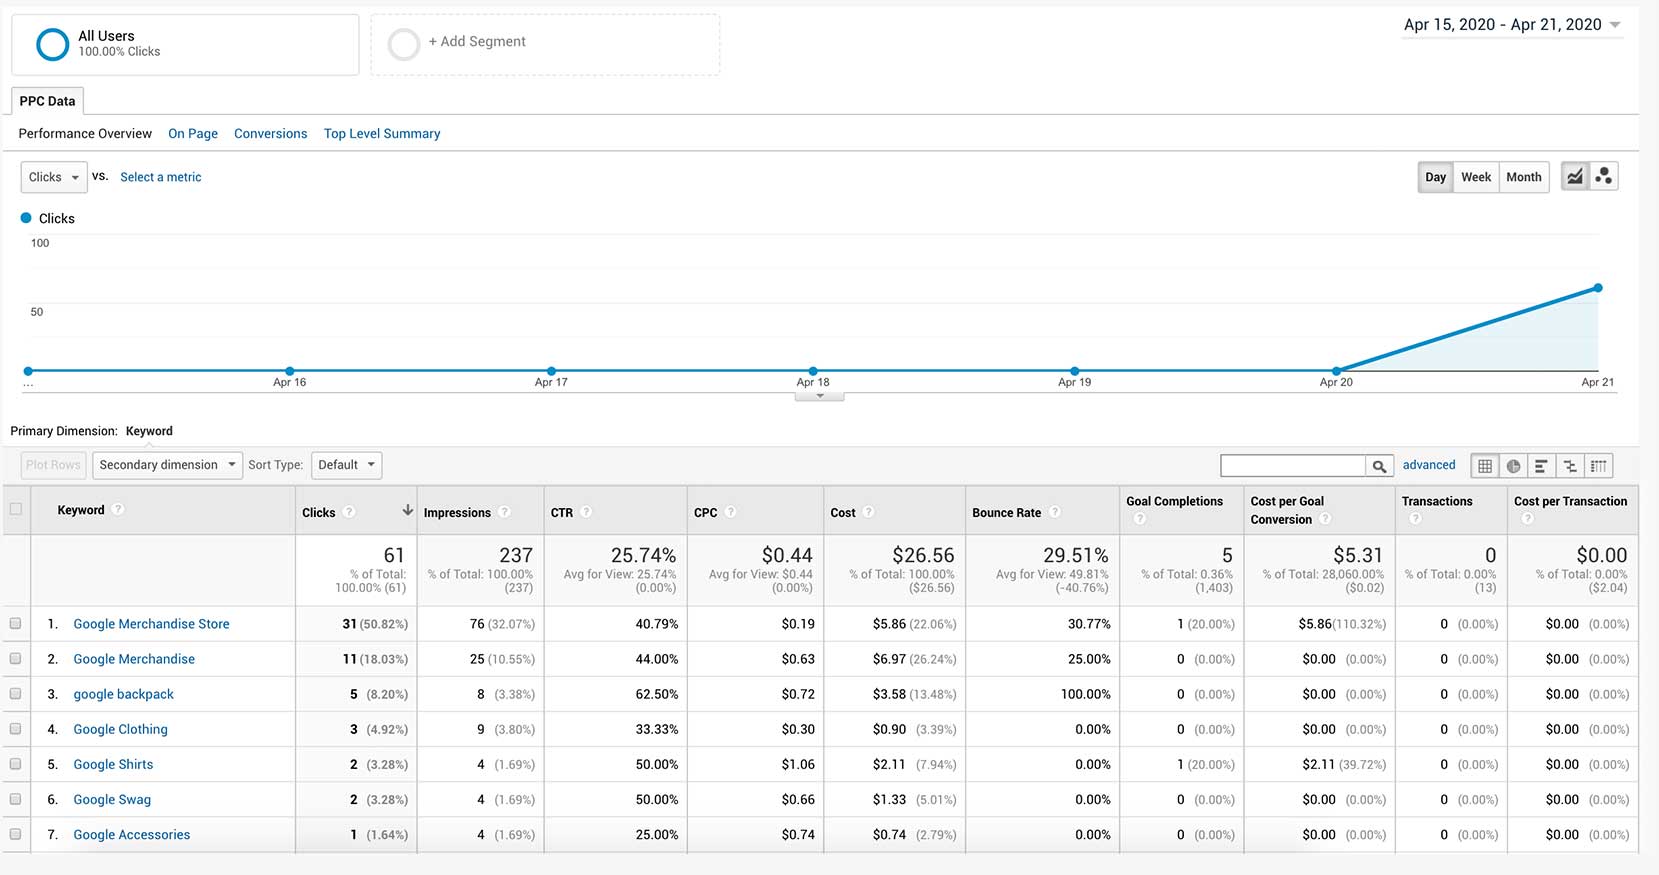Switch to line chart view icon

point(1575,177)
